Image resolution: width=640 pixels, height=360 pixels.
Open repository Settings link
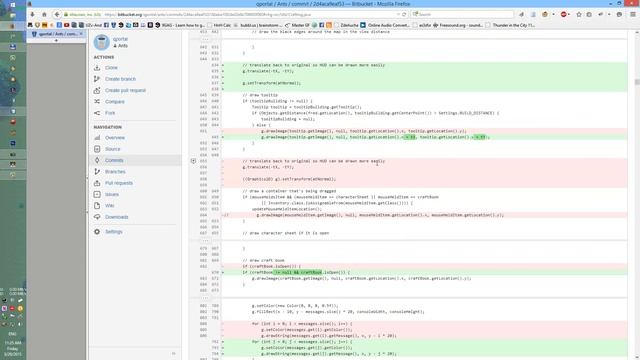113,231
